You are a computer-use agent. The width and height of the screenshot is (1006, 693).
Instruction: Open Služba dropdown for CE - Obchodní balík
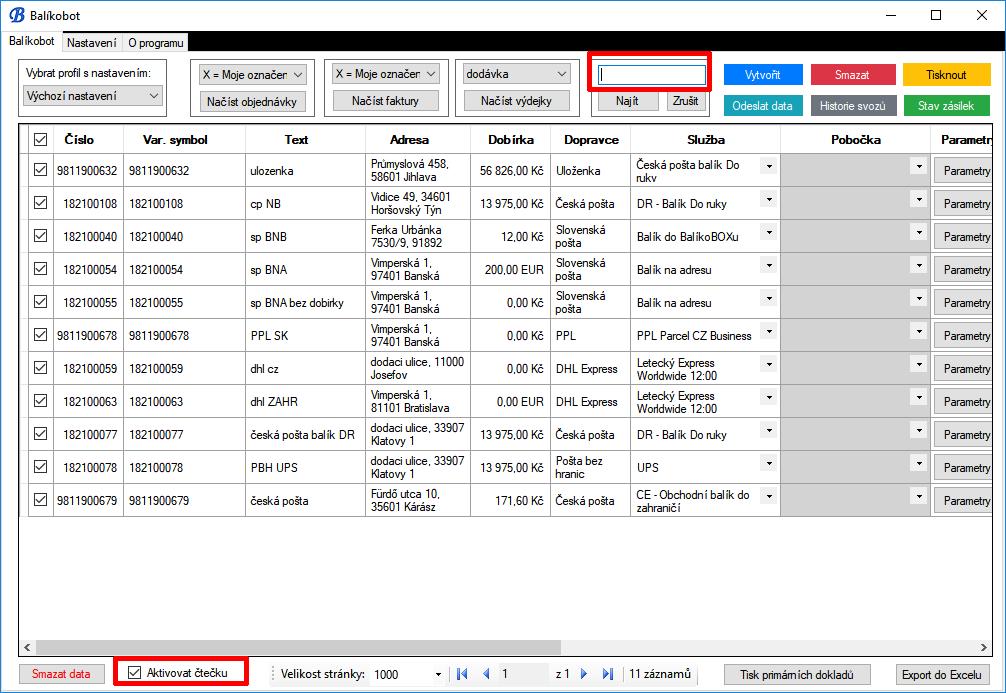(769, 496)
